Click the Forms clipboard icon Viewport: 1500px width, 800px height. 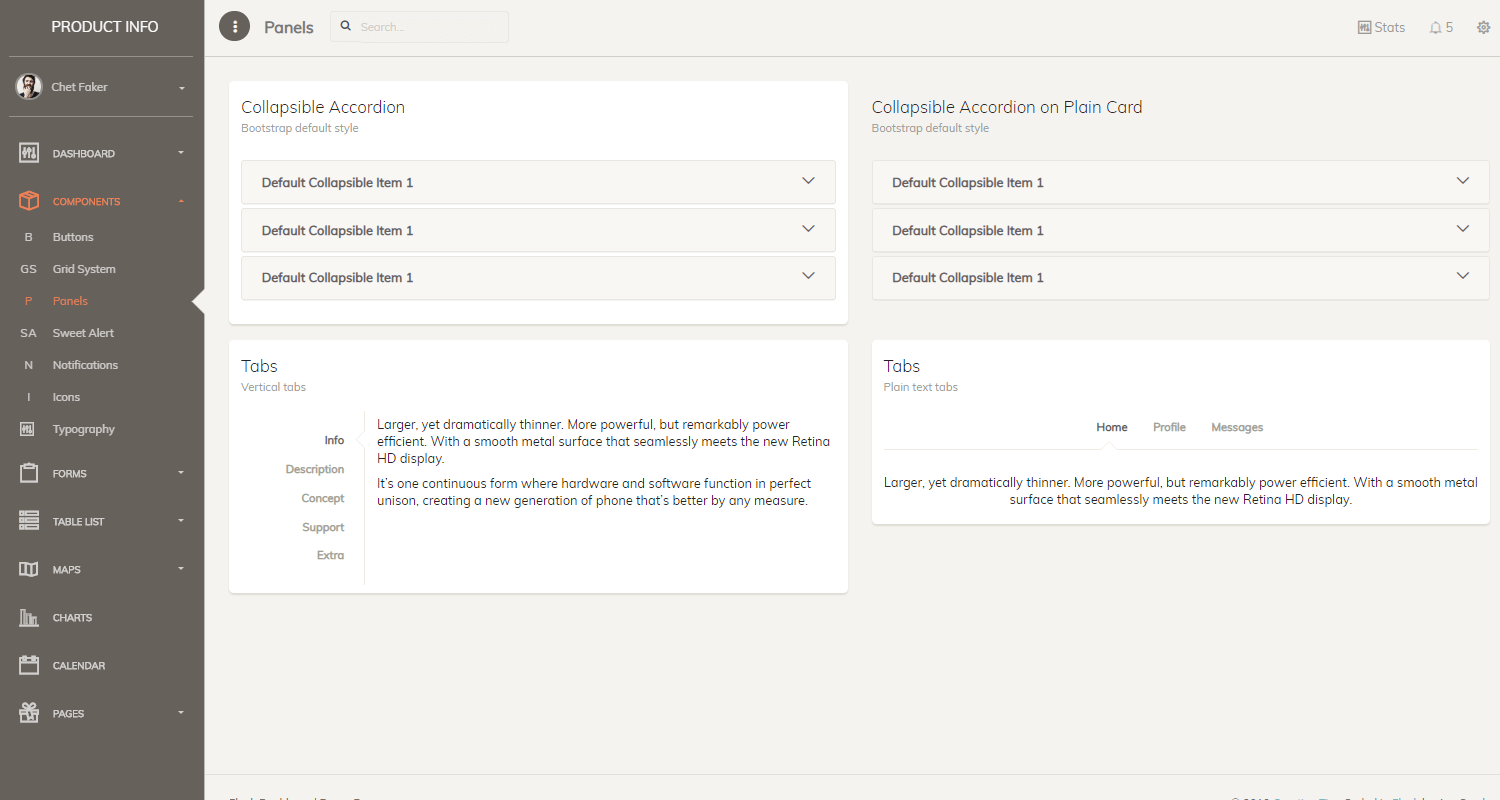tap(29, 473)
